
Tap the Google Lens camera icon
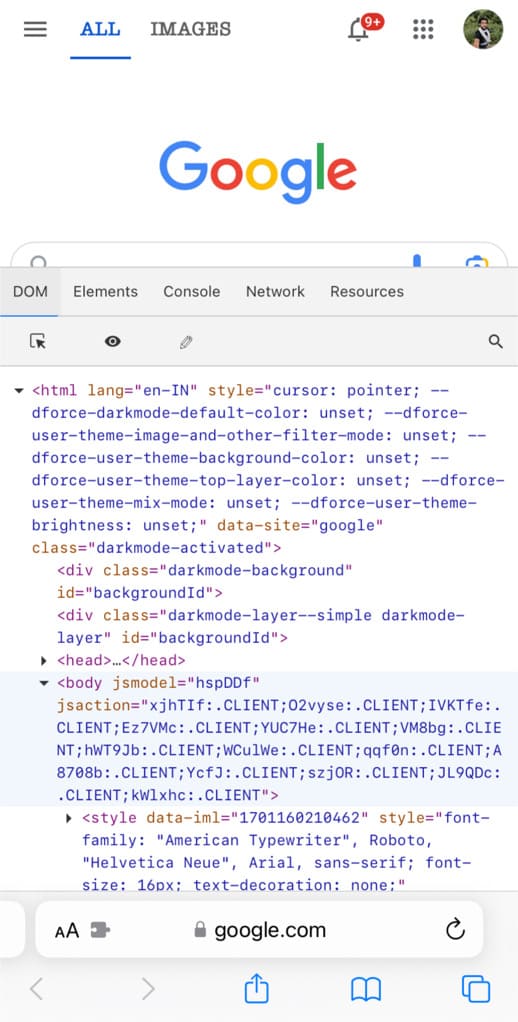click(x=477, y=262)
